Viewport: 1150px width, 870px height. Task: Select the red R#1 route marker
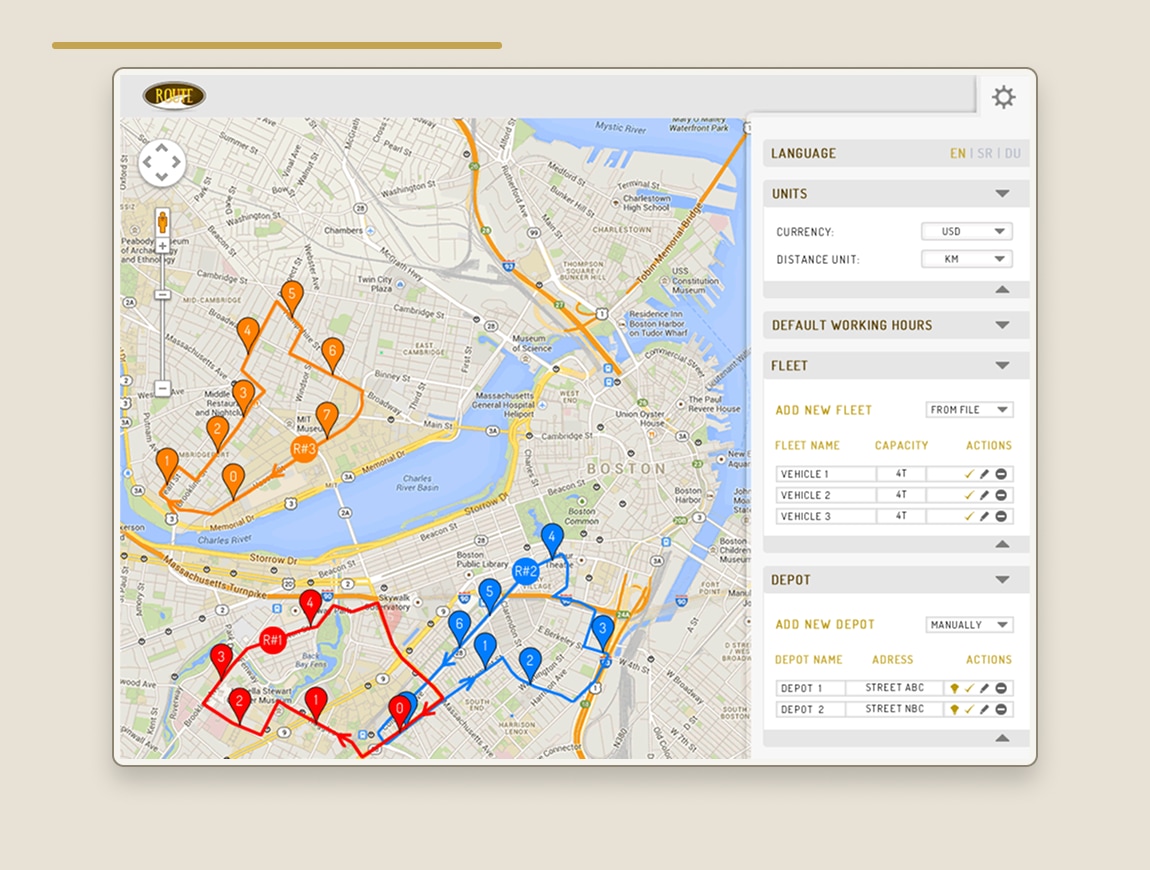click(273, 640)
